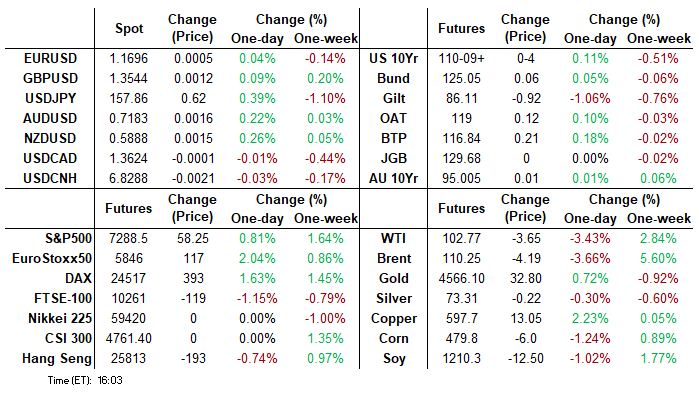
Task: Select the Gilt one-day change -1.06%
Action: click(590, 99)
